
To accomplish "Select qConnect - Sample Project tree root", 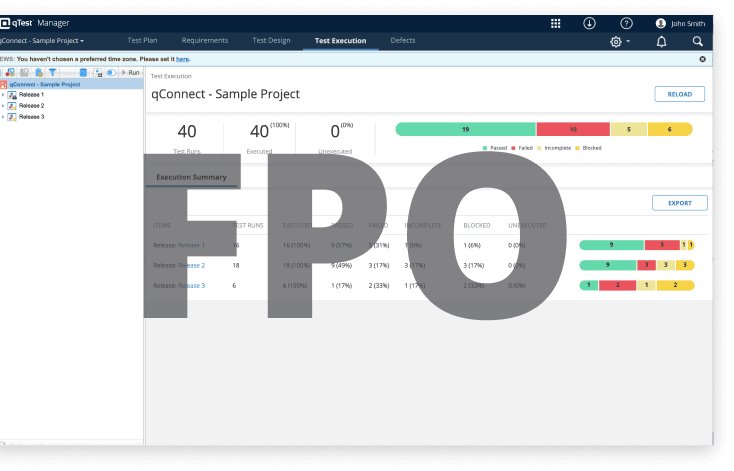I will [45, 84].
